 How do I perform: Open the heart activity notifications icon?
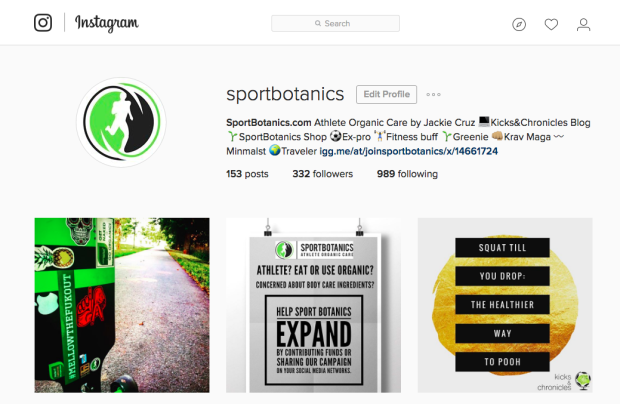tap(551, 25)
